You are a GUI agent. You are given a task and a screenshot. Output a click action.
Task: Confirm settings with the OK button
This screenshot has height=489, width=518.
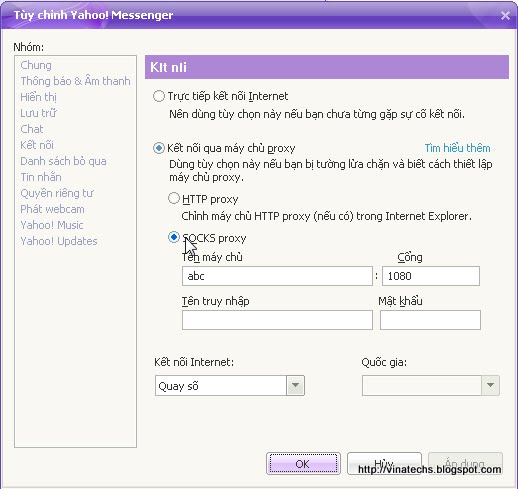(303, 464)
